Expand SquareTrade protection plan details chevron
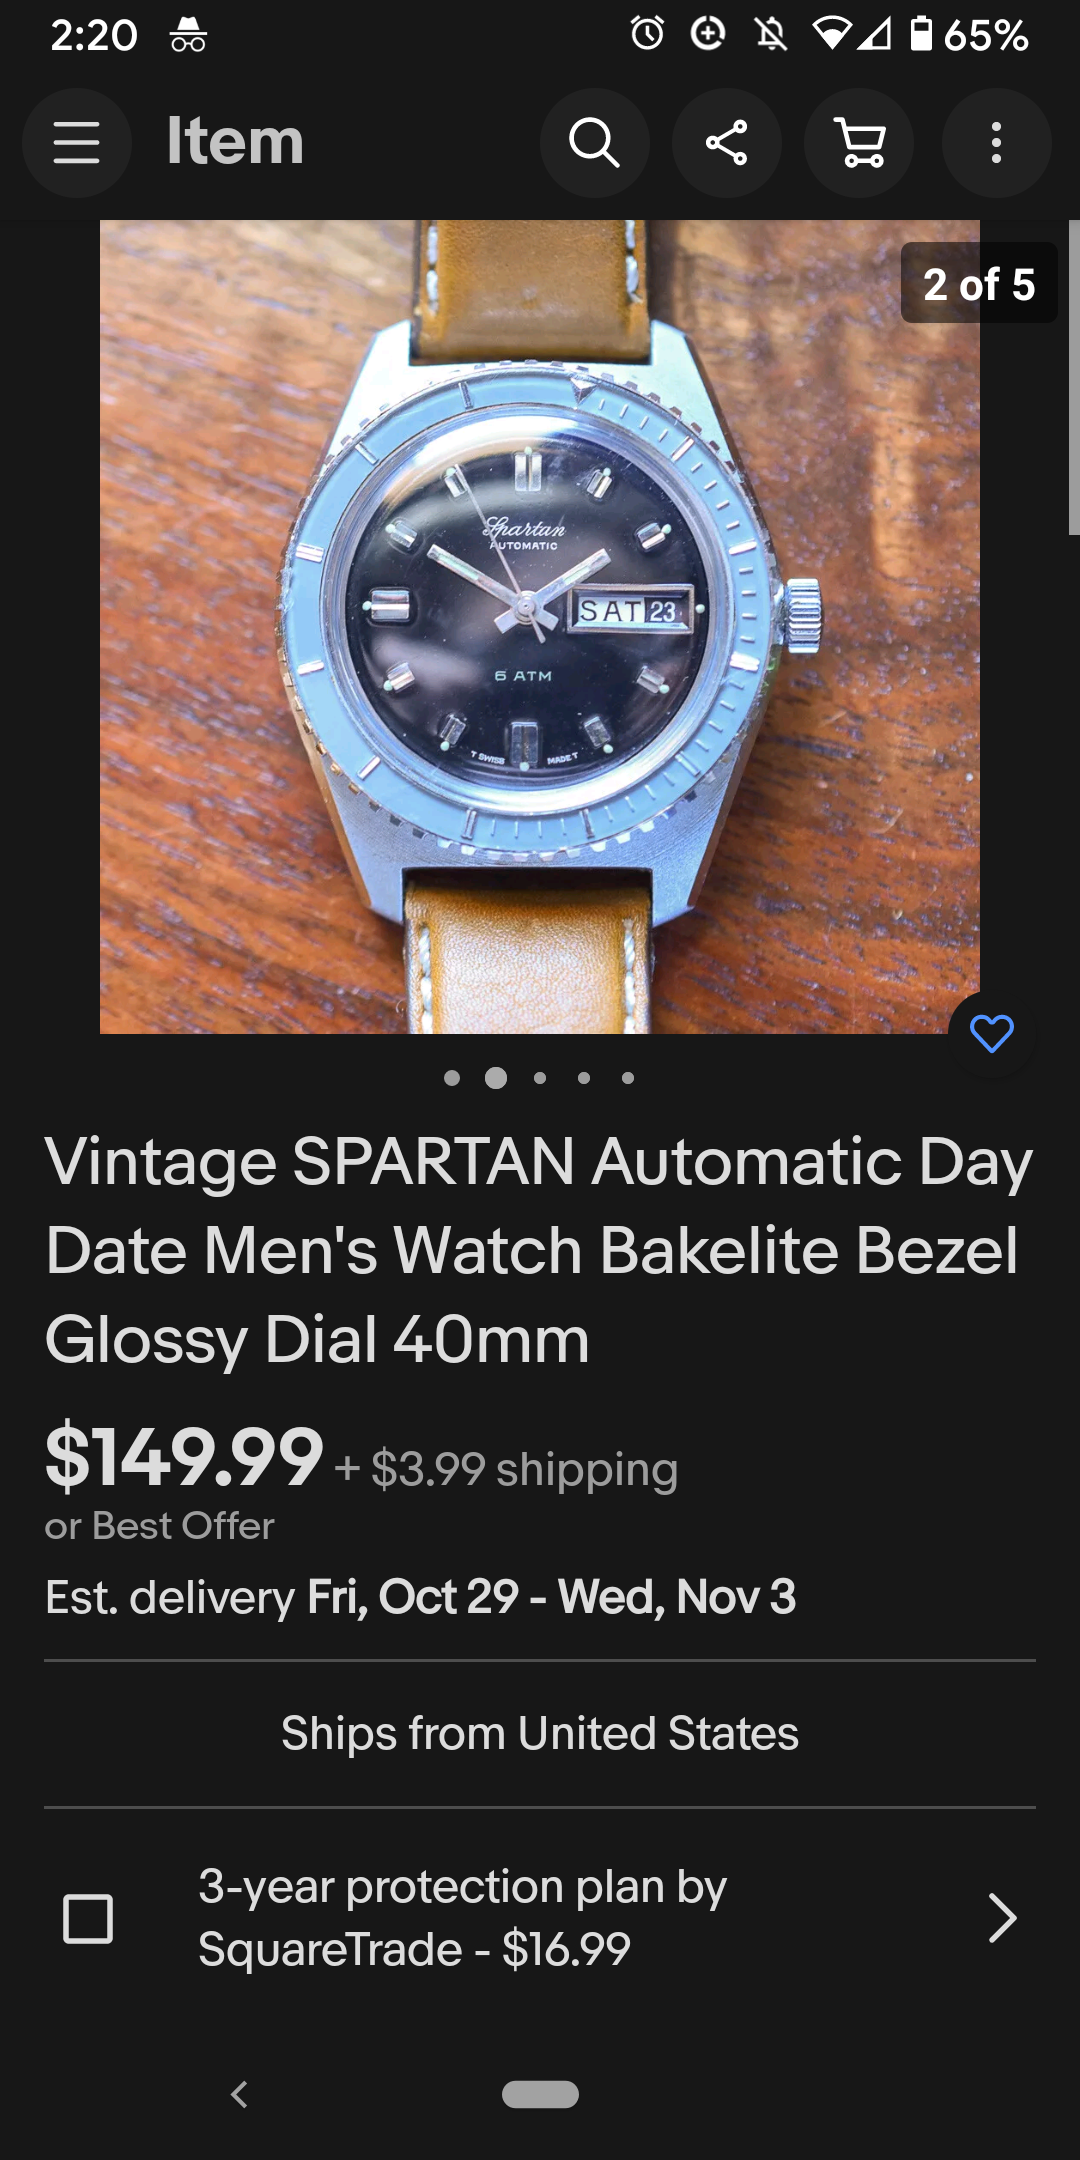The image size is (1080, 2160). point(1001,1918)
